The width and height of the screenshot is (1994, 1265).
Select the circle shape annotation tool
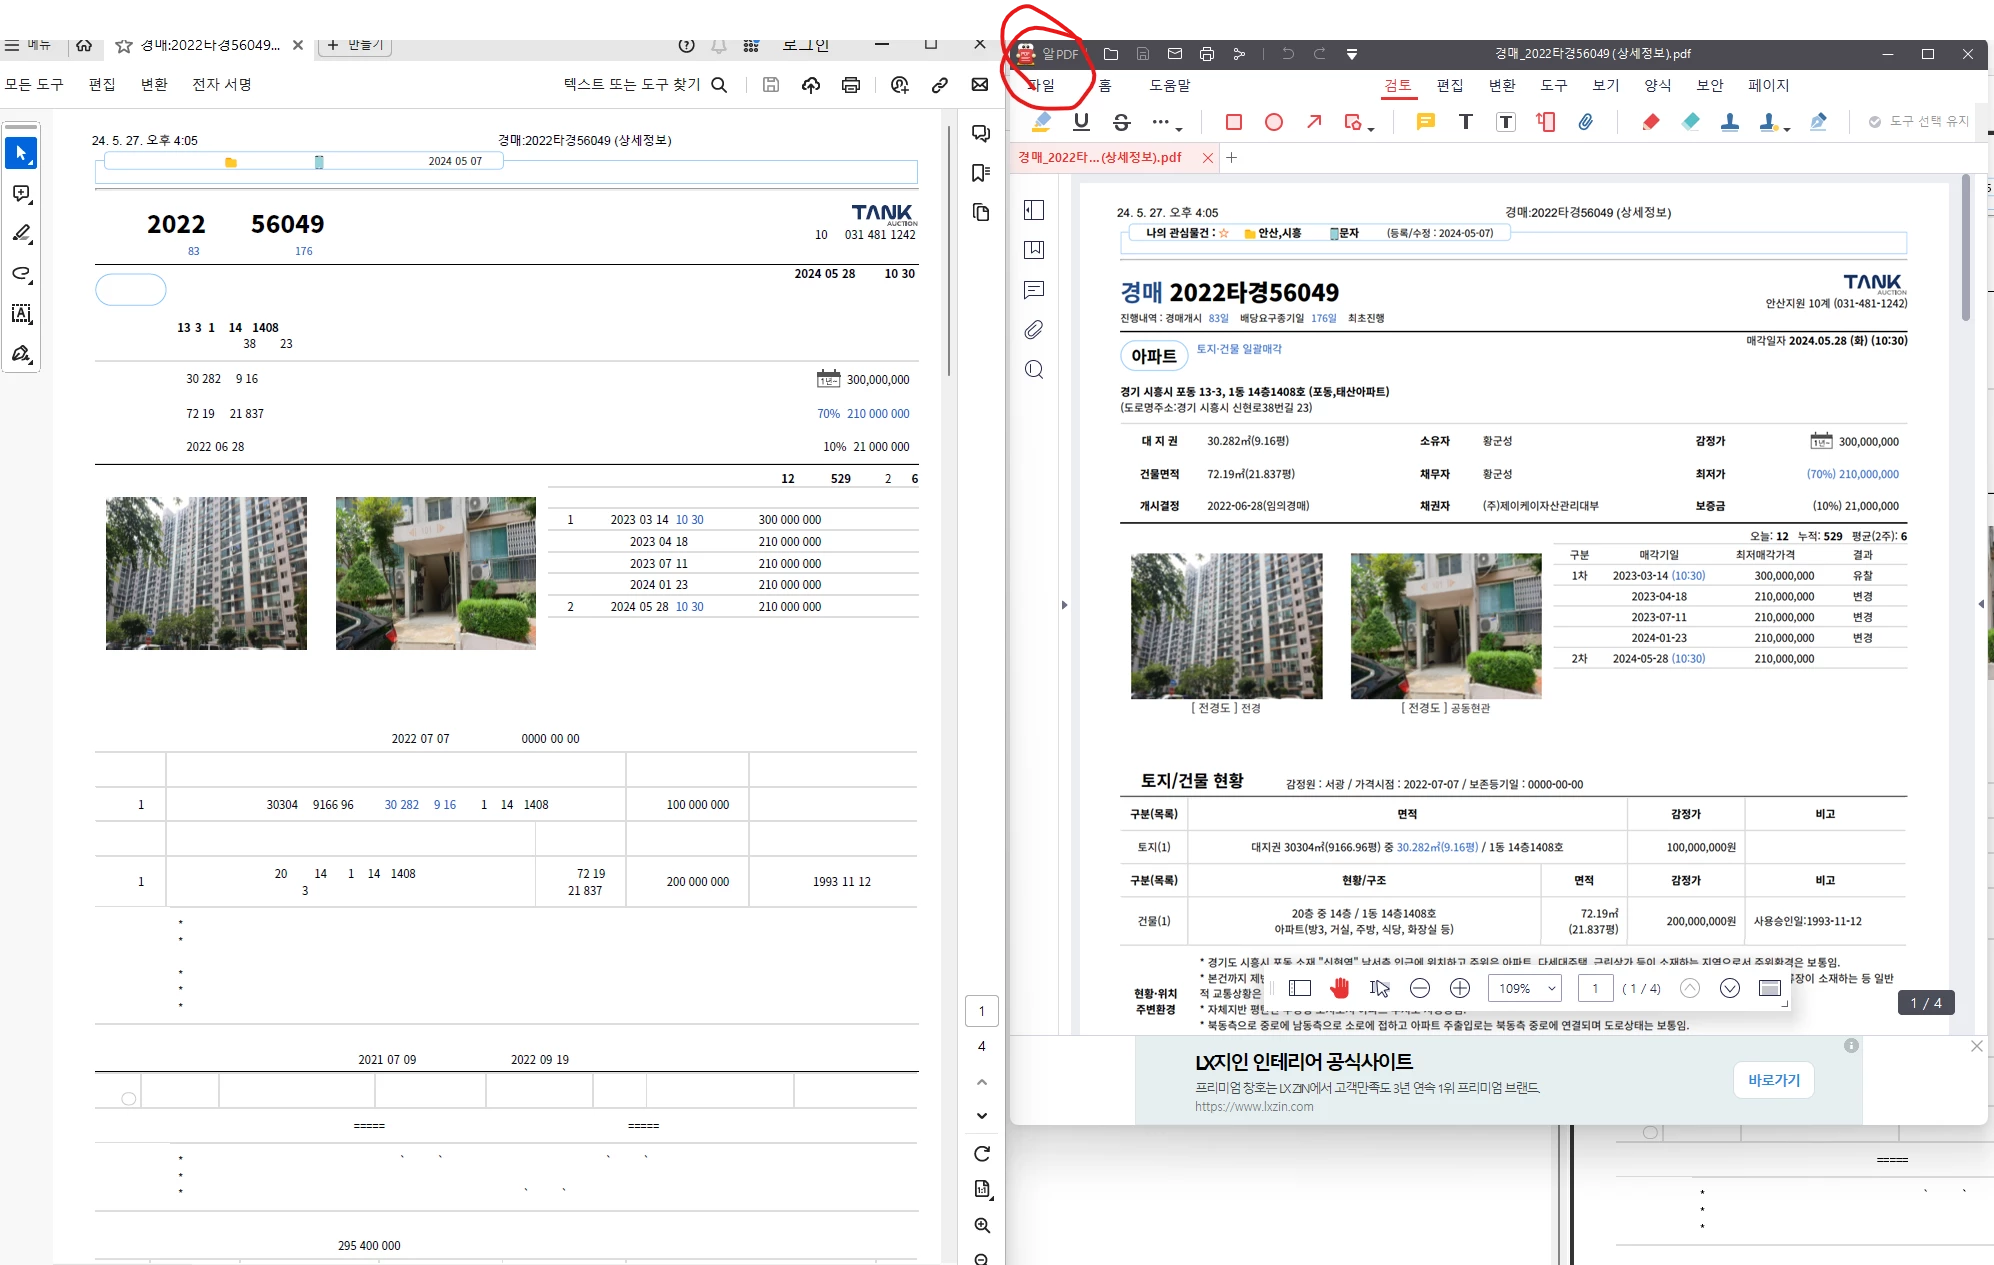(x=1274, y=122)
